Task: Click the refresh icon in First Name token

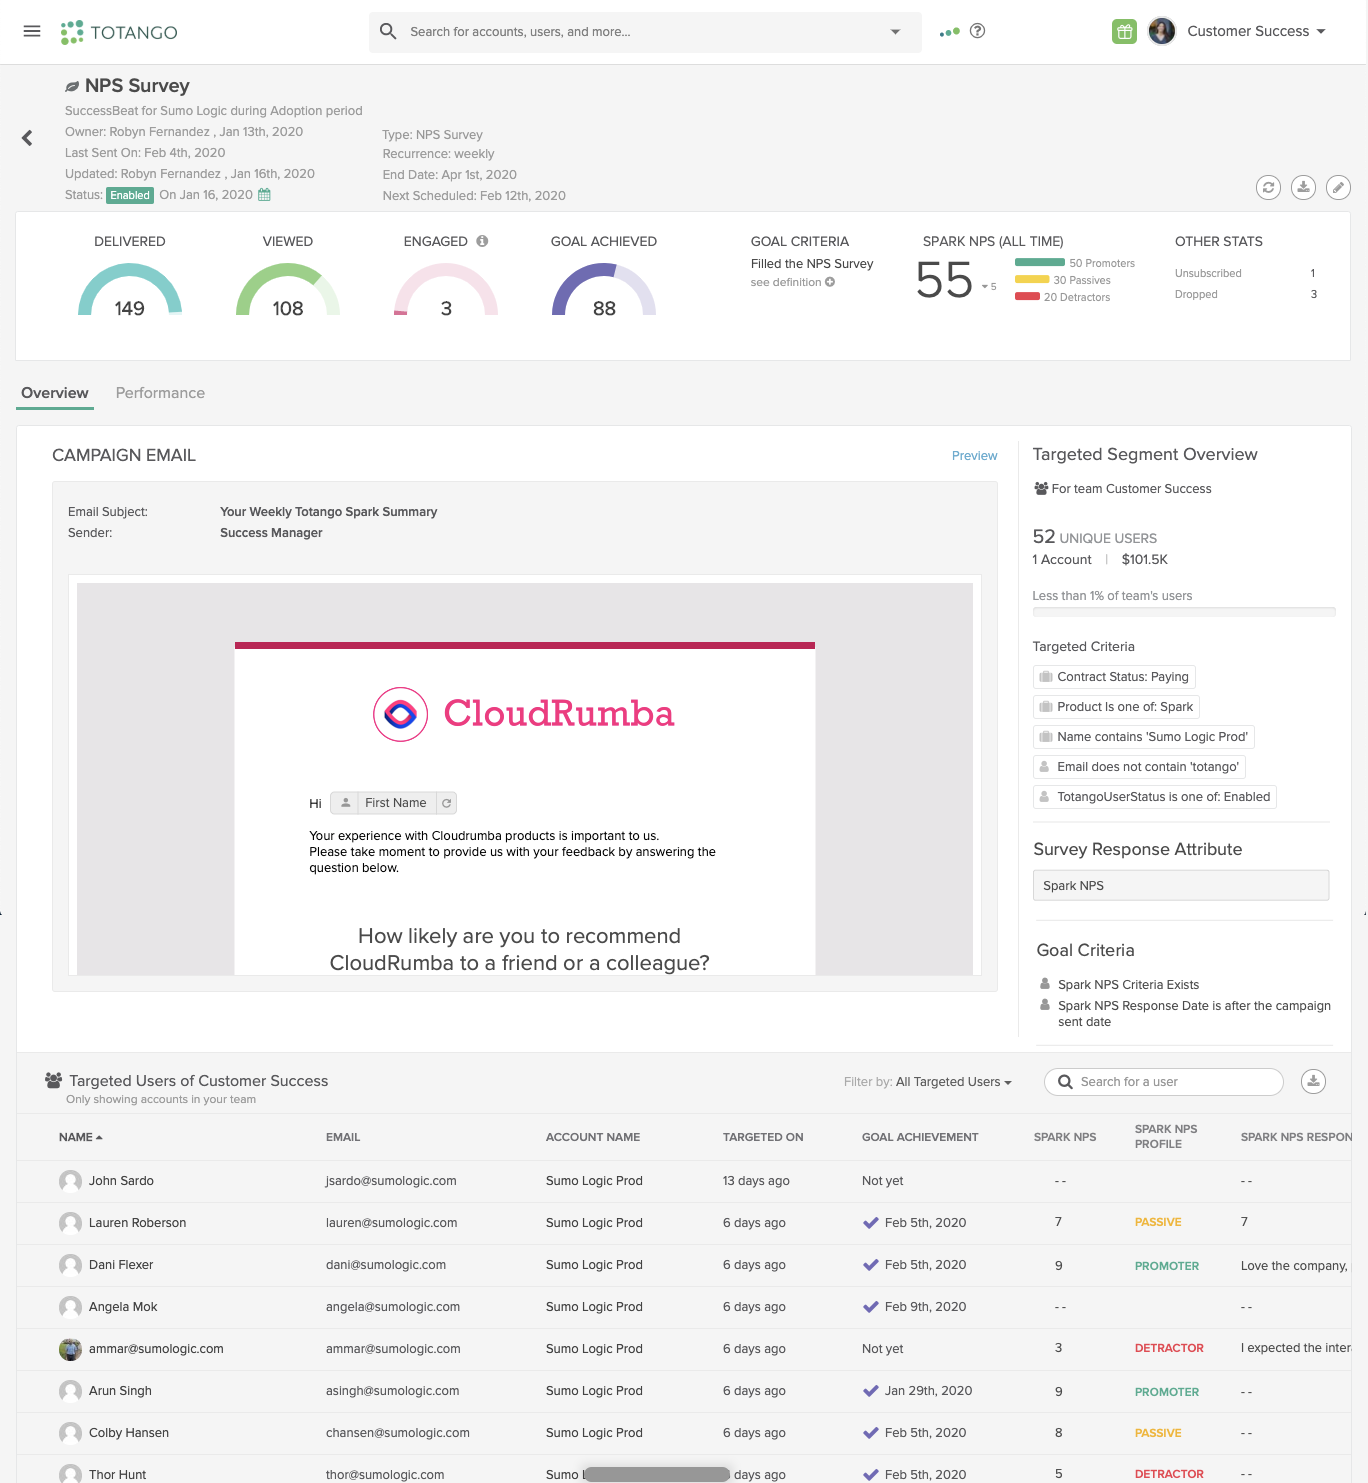Action: (447, 803)
